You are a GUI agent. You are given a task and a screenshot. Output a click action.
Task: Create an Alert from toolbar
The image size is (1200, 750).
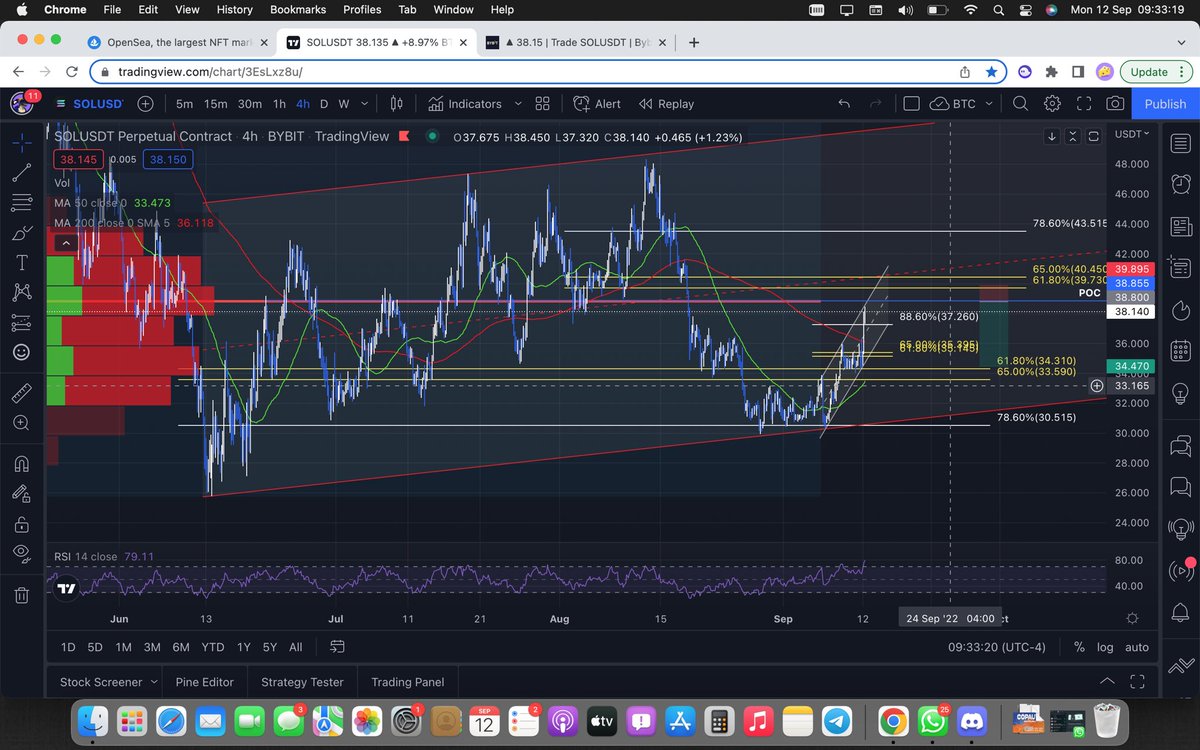[597, 104]
